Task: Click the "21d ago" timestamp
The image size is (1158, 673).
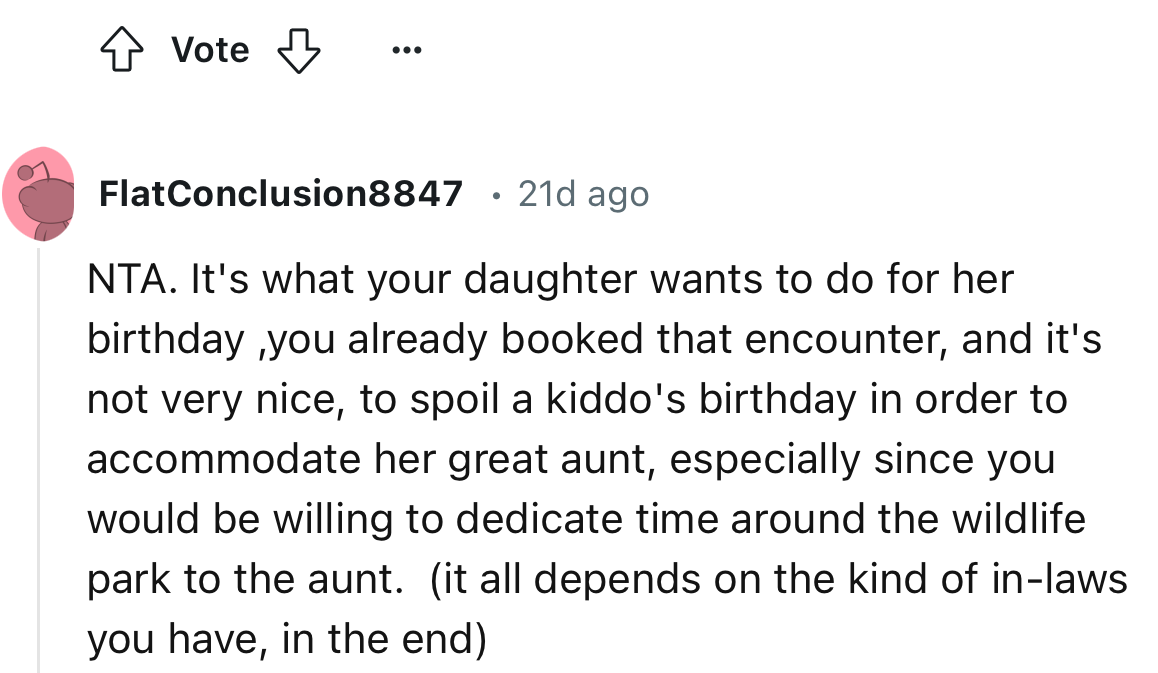Action: [x=583, y=194]
